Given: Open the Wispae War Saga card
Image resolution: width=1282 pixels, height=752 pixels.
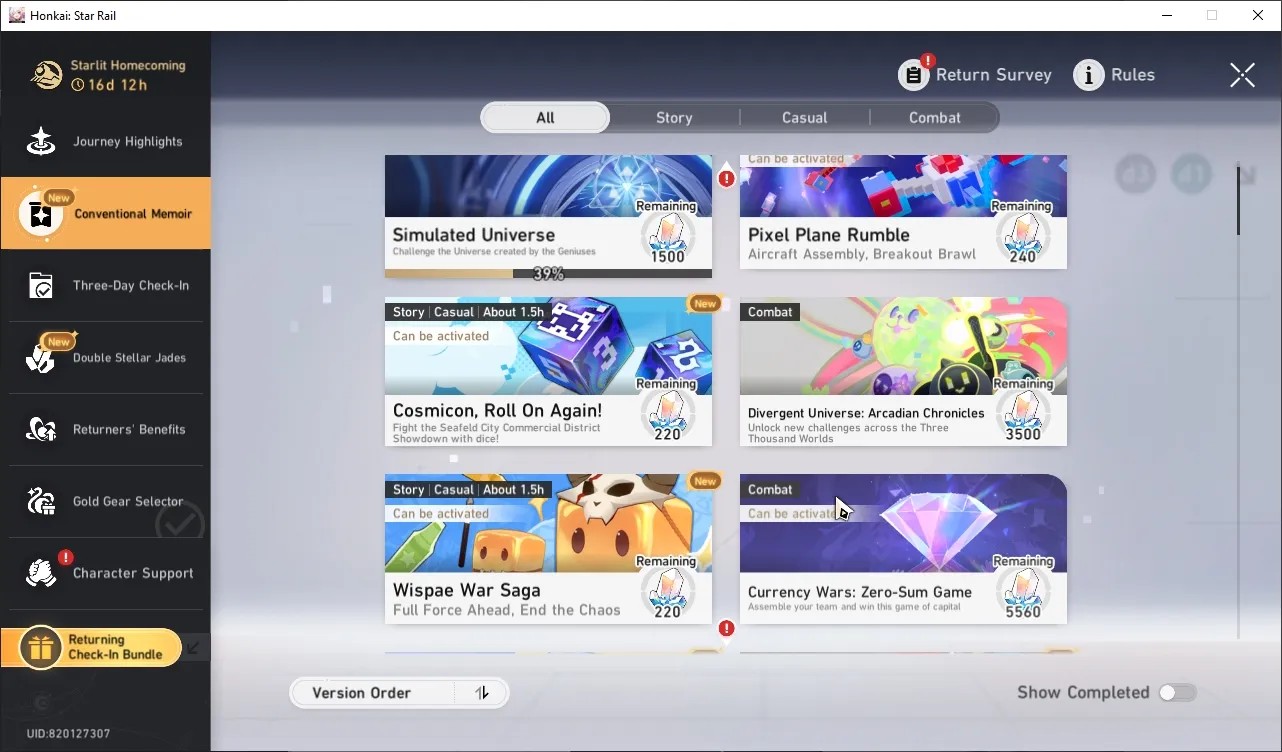Looking at the screenshot, I should (x=548, y=549).
